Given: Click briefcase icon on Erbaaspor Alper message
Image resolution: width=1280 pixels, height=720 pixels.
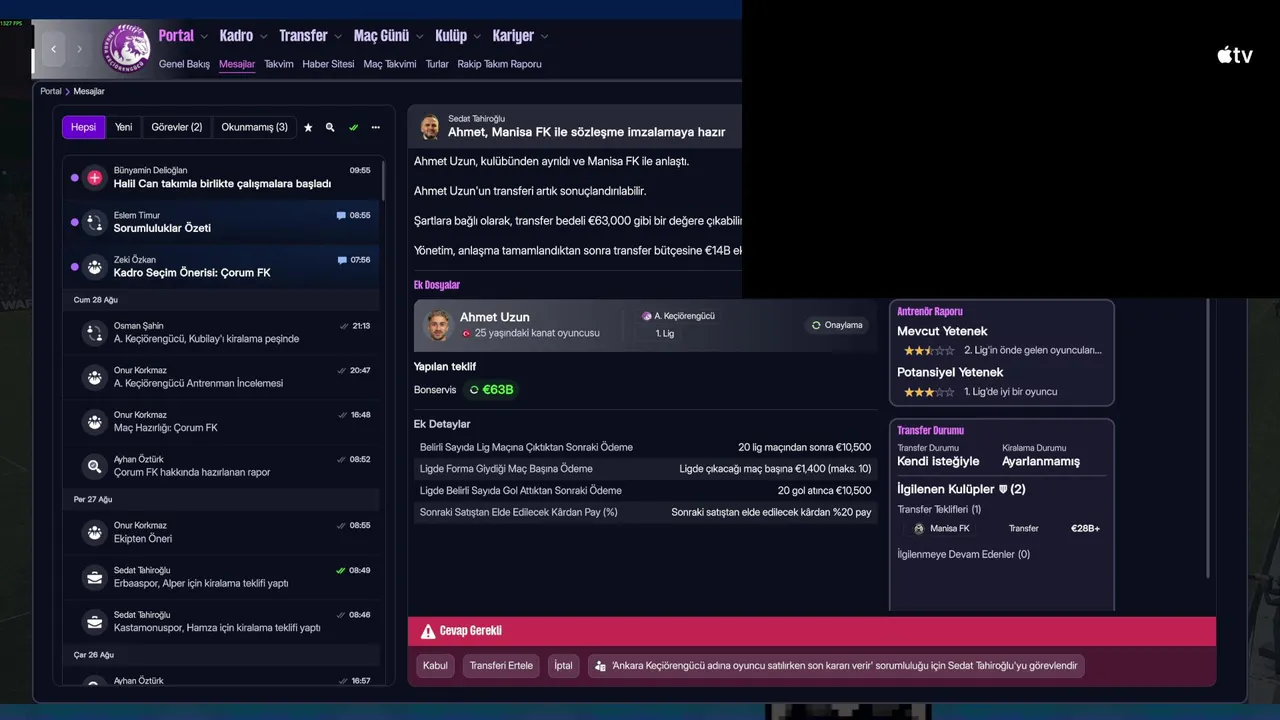Looking at the screenshot, I should pos(94,577).
